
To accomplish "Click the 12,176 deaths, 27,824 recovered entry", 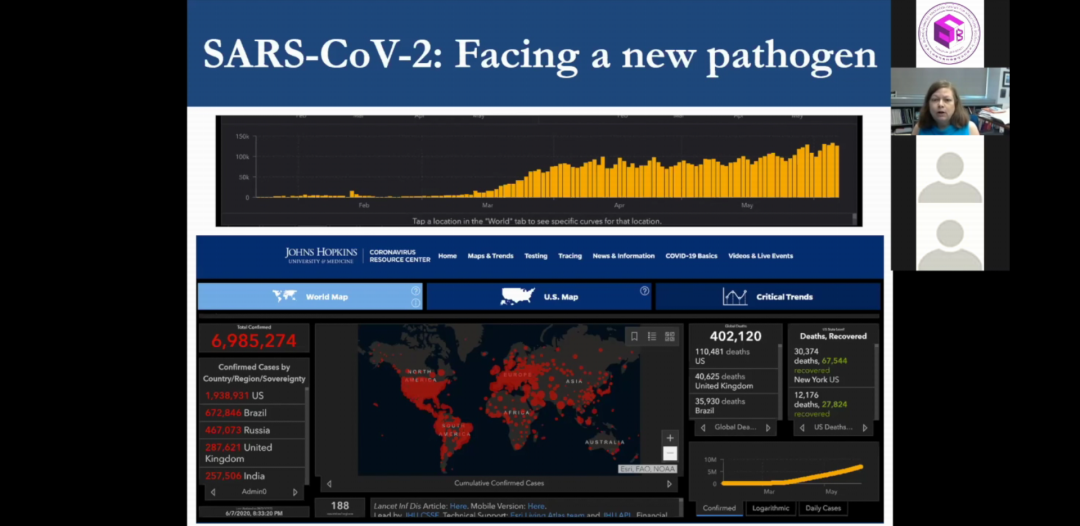I will tap(831, 404).
